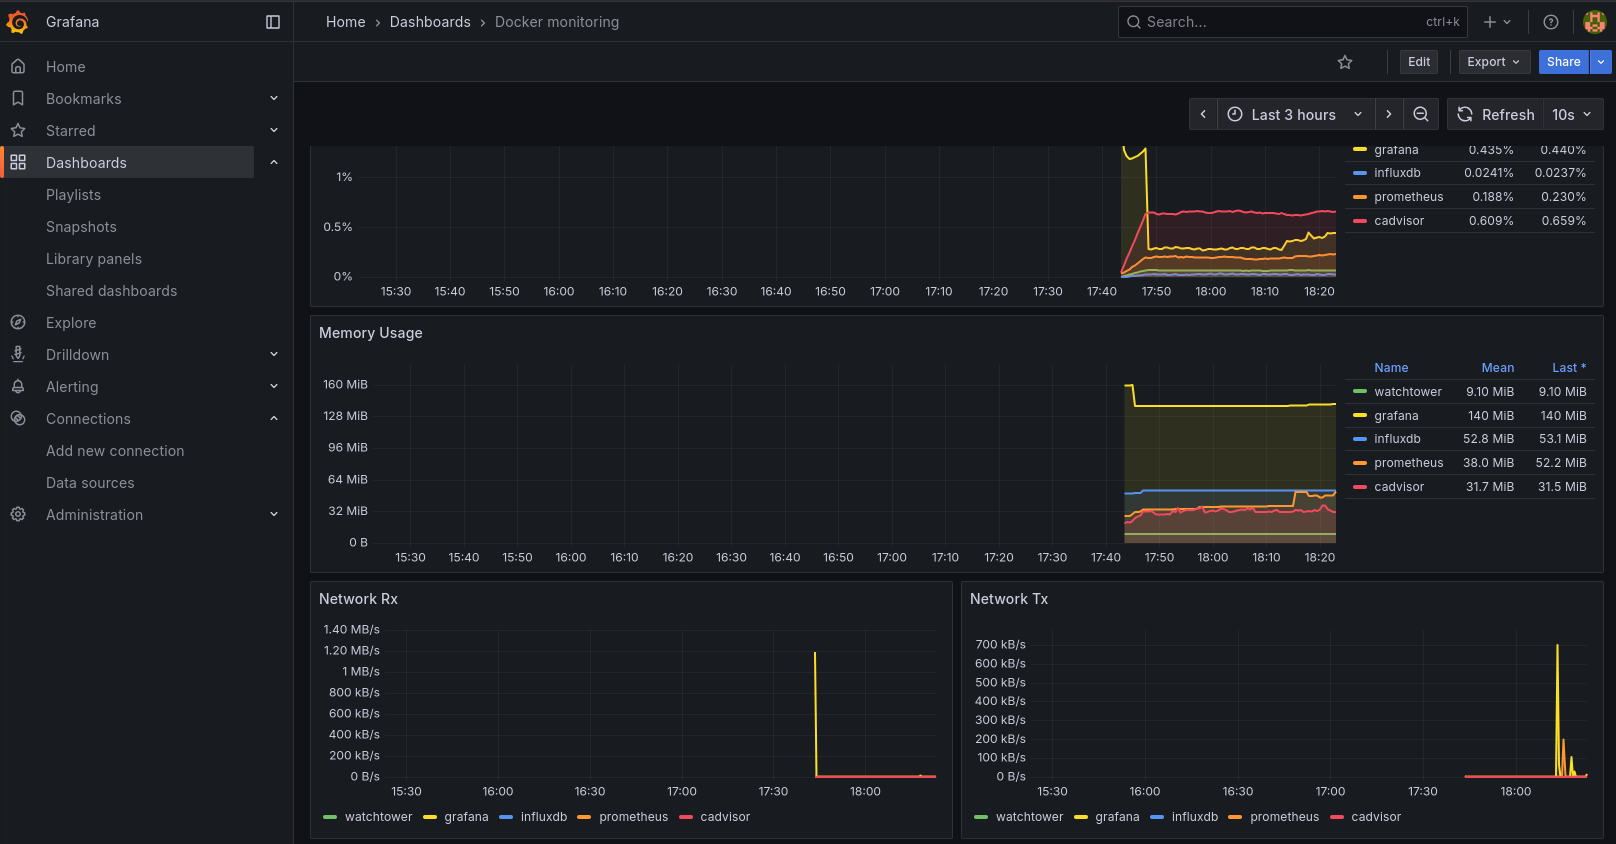The image size is (1616, 844).
Task: Open the Explore compass item
Action: pyautogui.click(x=71, y=323)
